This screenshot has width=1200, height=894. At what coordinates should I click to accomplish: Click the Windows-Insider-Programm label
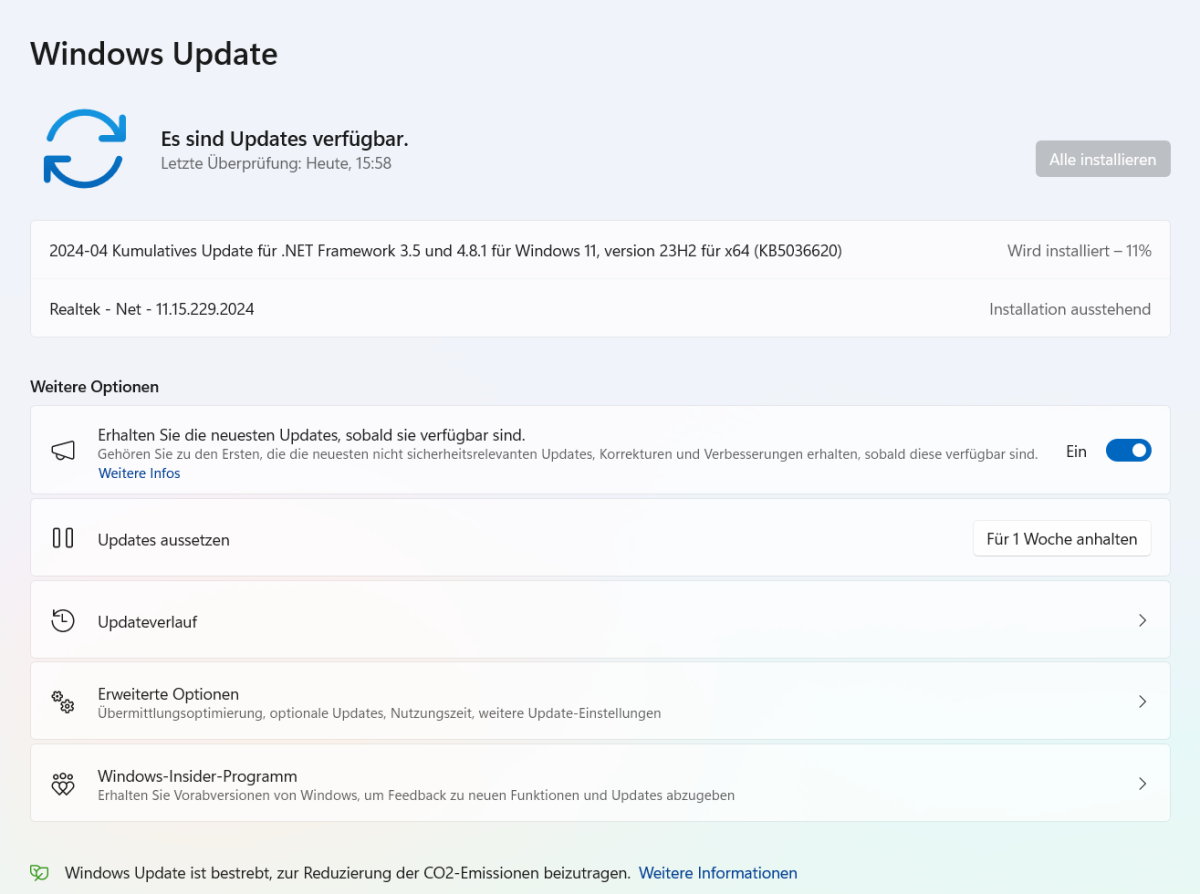(x=197, y=776)
